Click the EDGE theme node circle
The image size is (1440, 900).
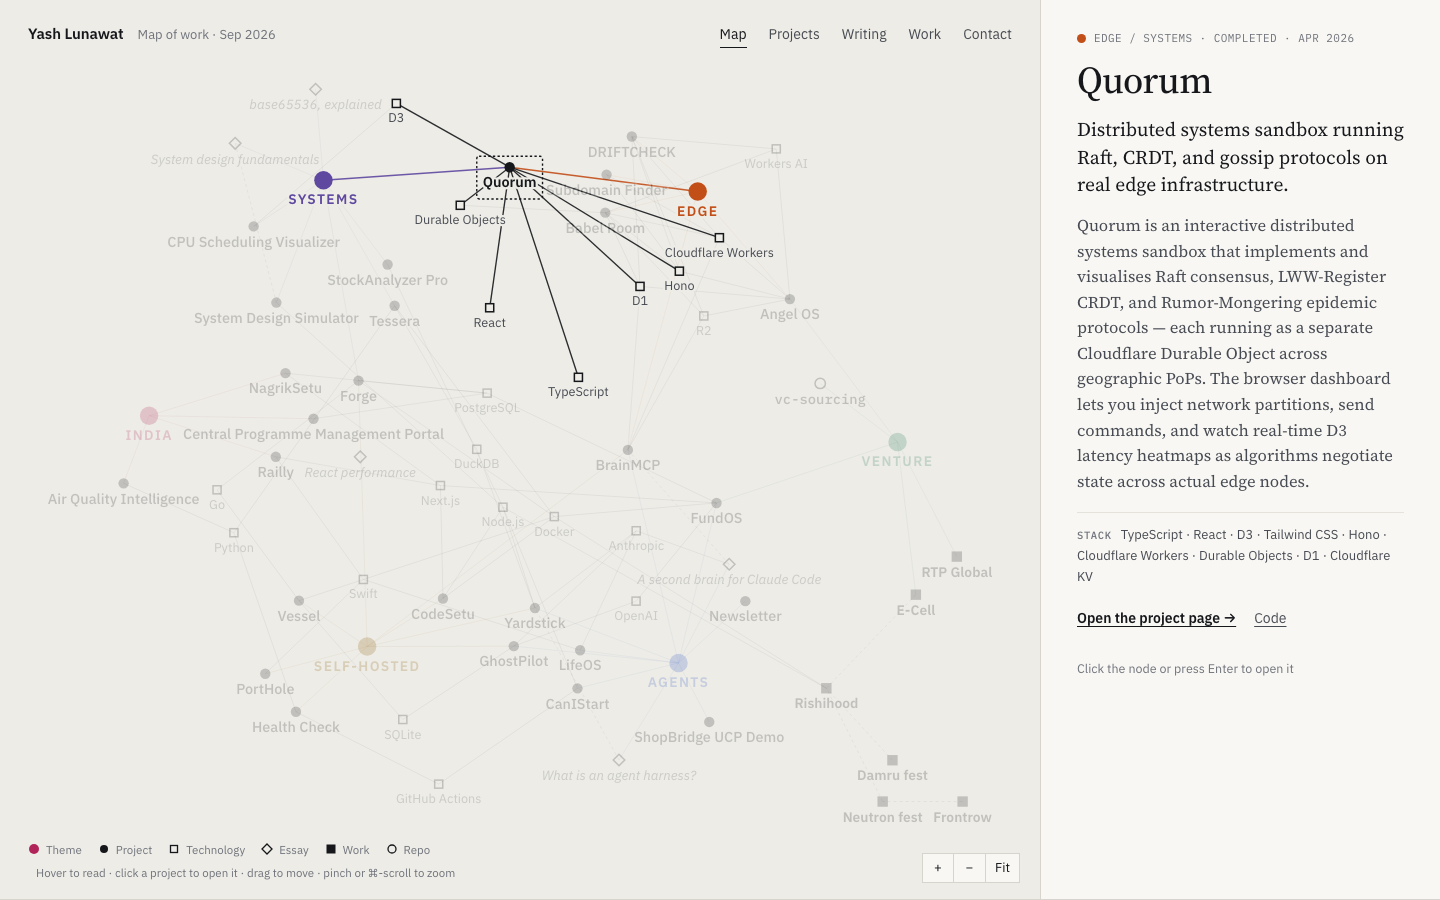point(698,191)
